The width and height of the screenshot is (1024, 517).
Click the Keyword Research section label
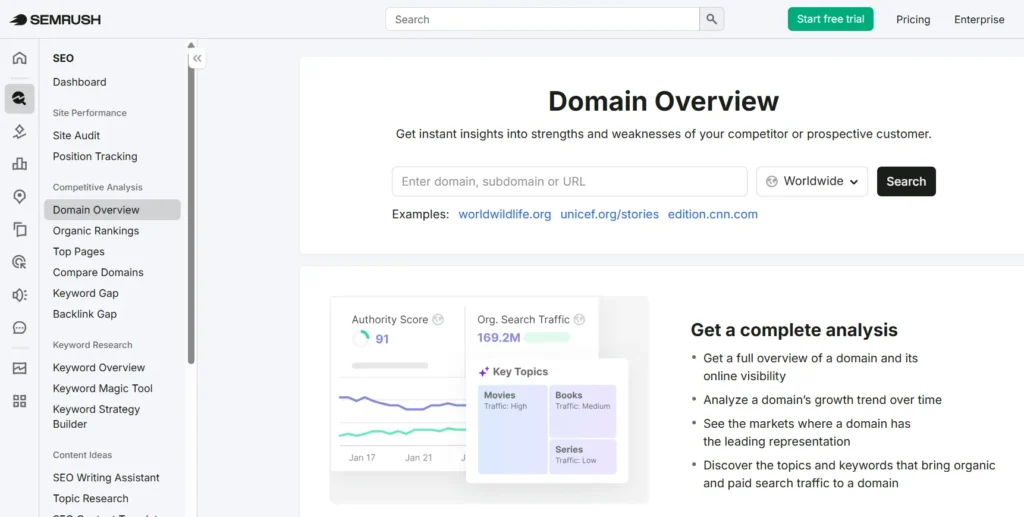(92, 345)
